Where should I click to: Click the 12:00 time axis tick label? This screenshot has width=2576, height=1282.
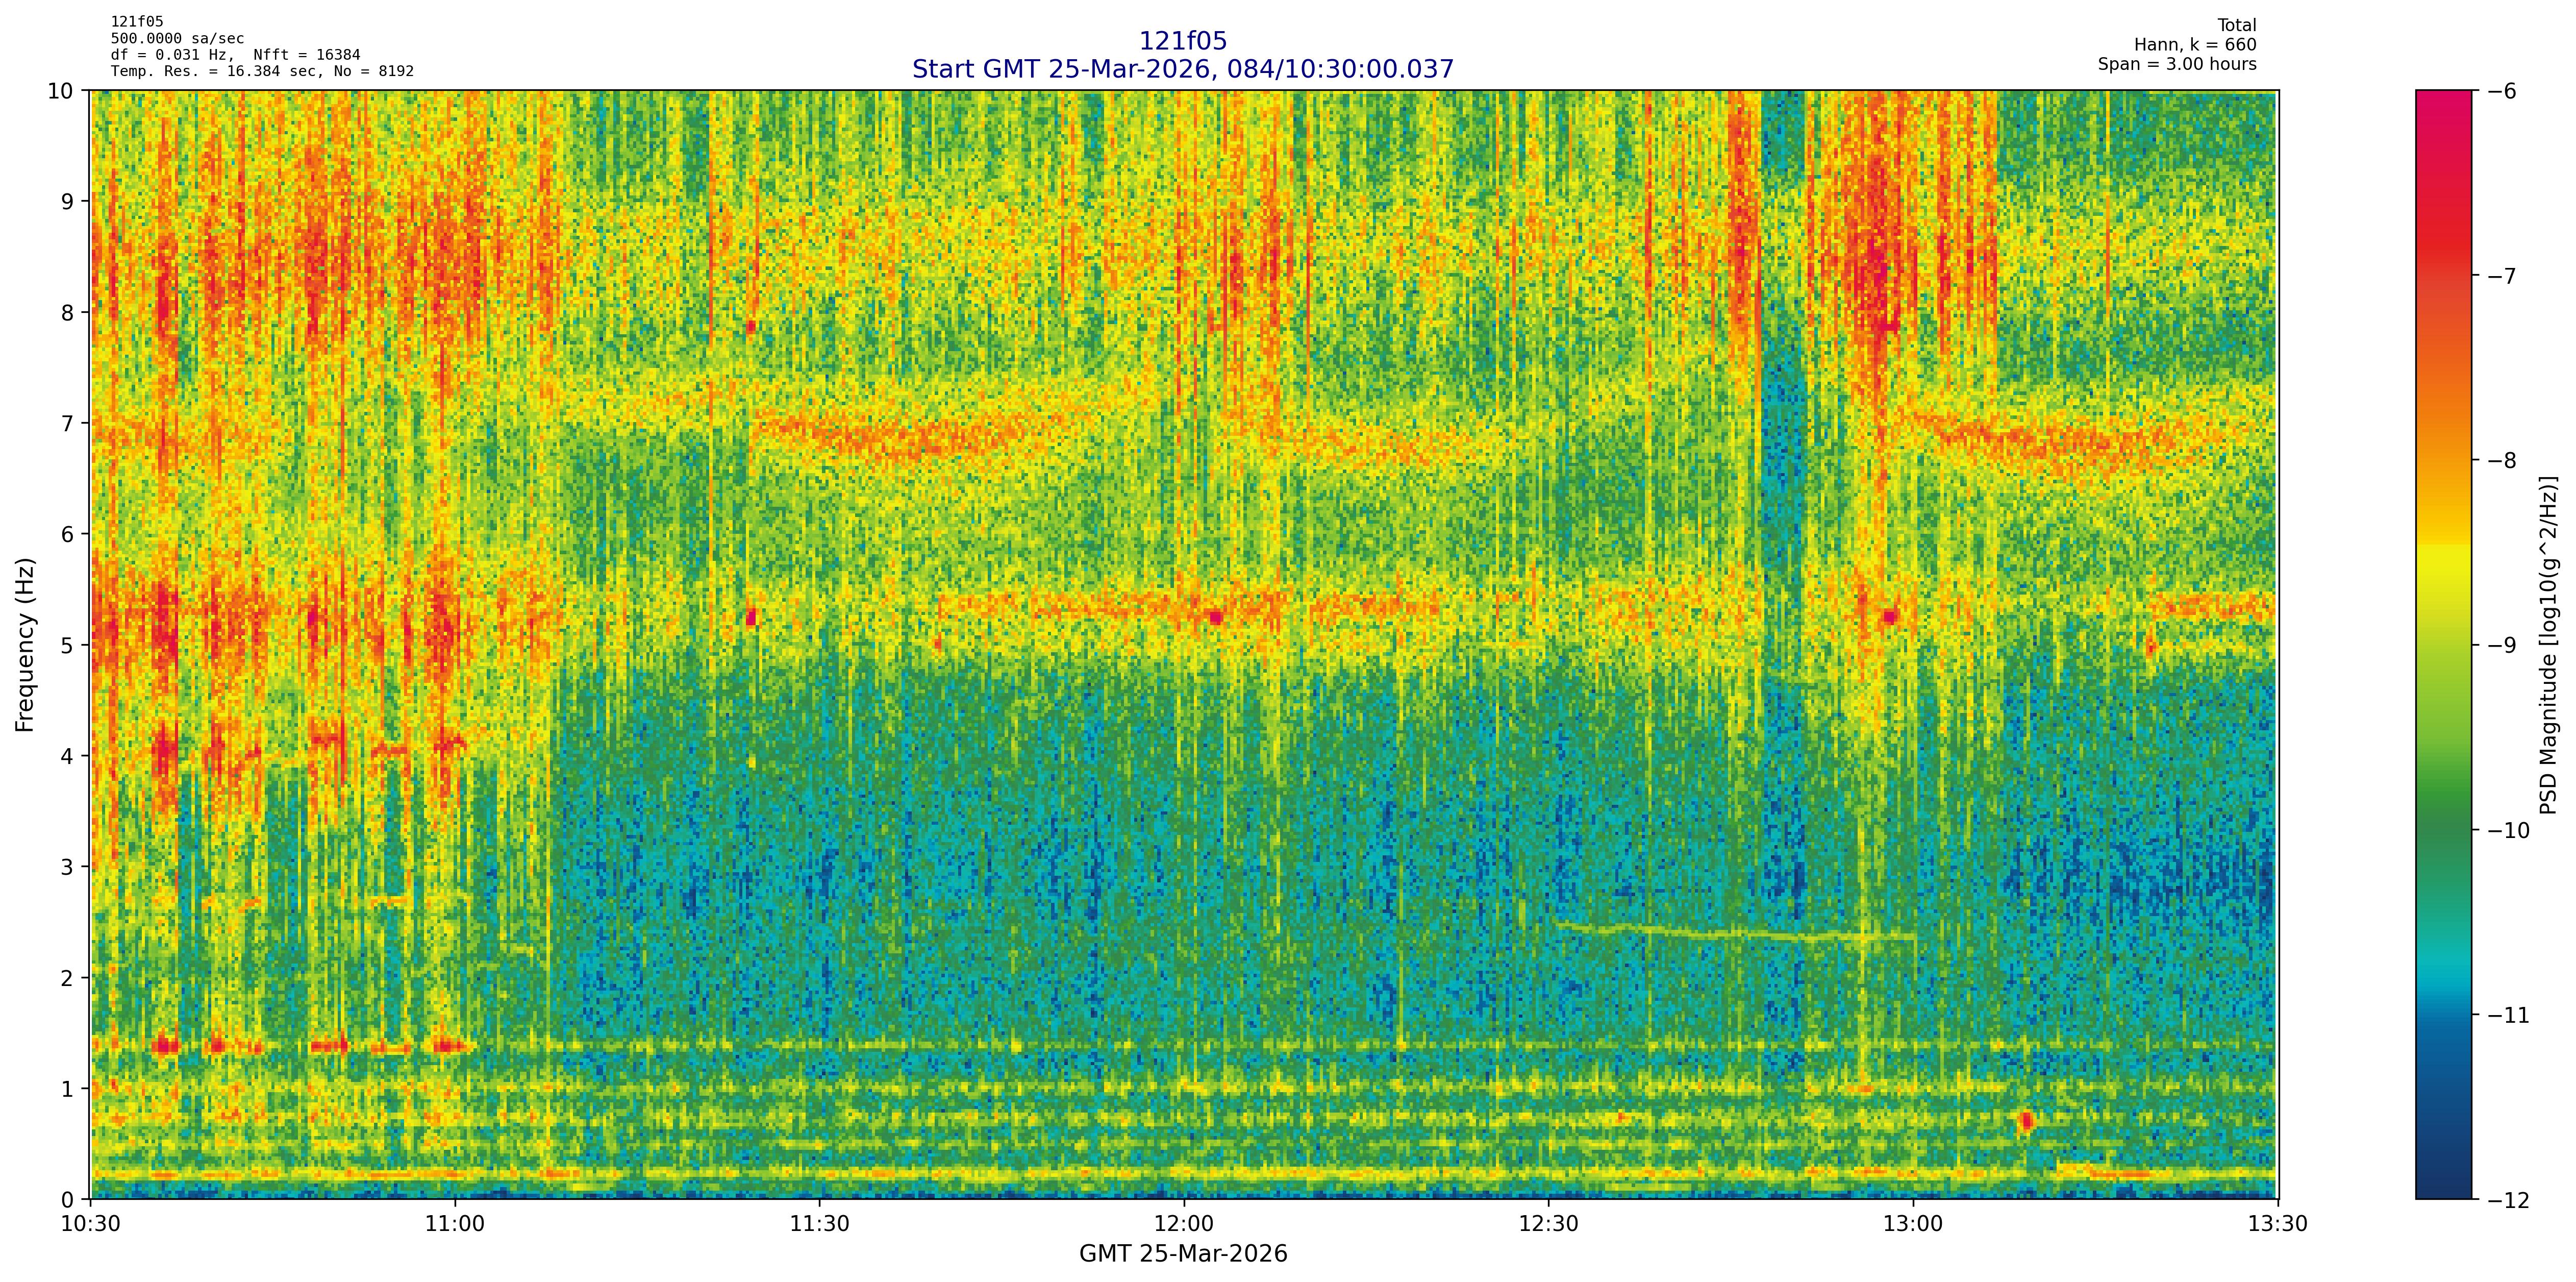point(1184,1224)
